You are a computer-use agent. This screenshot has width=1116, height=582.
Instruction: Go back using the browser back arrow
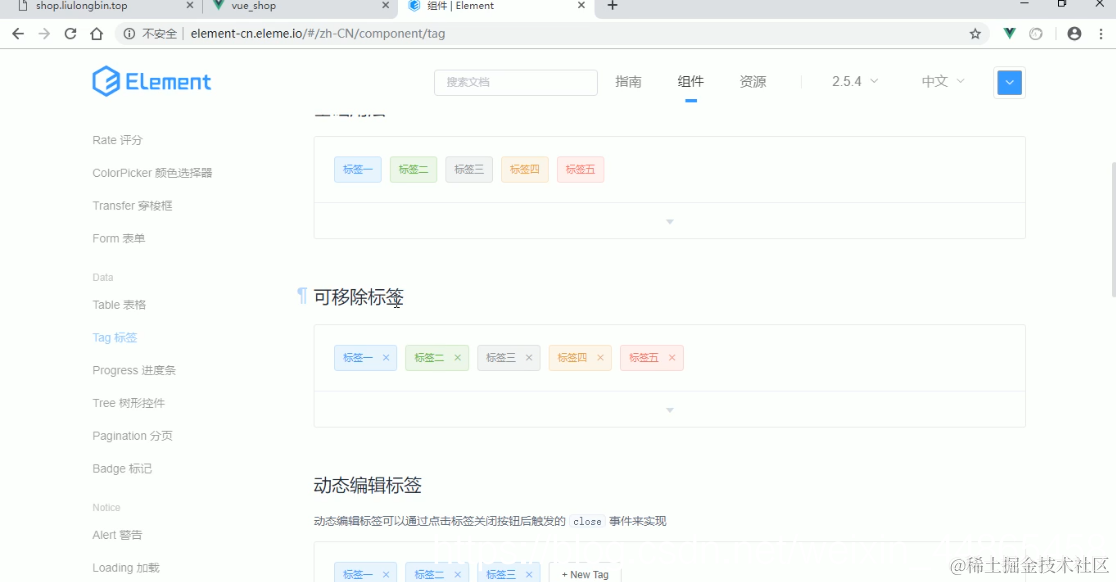tap(17, 32)
